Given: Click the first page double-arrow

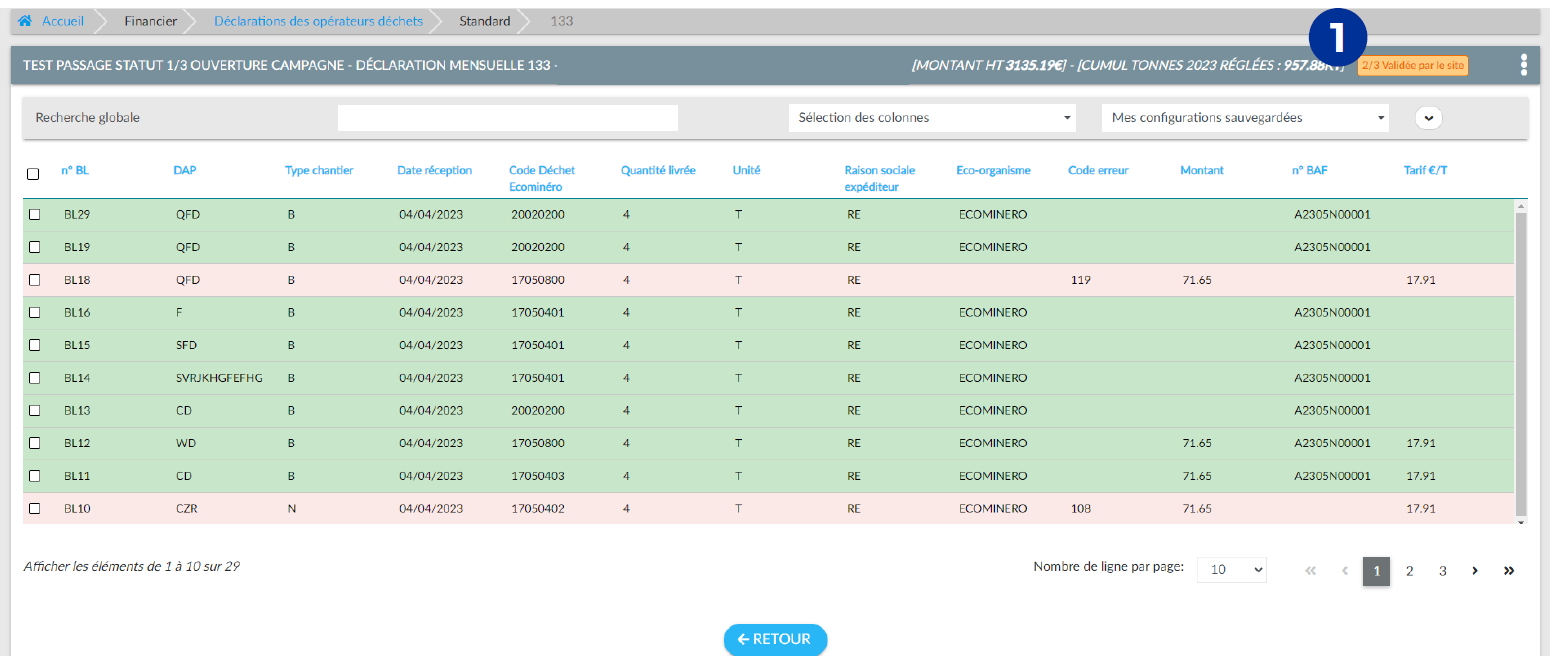Looking at the screenshot, I should (x=1311, y=571).
